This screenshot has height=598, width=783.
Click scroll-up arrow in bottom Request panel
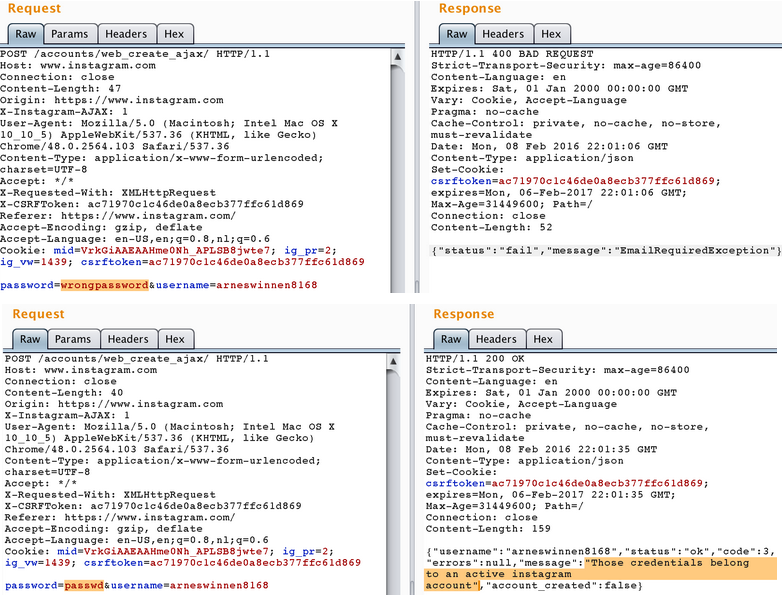[393, 361]
